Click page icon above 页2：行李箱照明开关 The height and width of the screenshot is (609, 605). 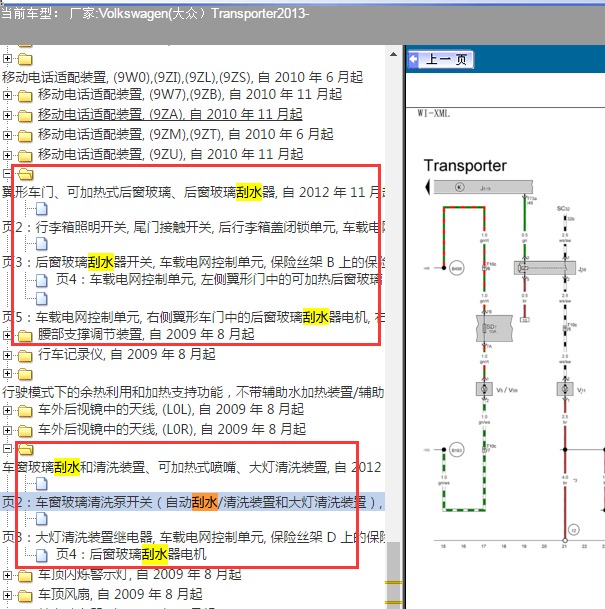coord(42,209)
